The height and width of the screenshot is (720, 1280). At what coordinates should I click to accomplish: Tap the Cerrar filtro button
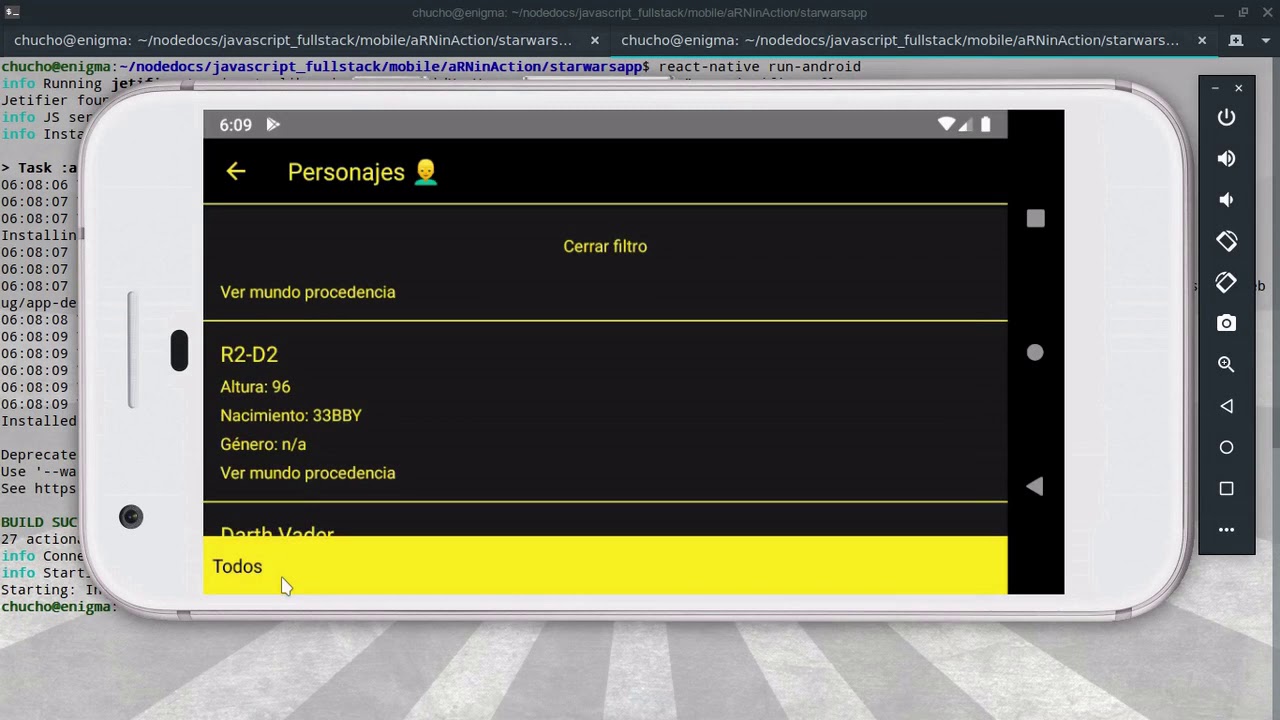(x=605, y=246)
